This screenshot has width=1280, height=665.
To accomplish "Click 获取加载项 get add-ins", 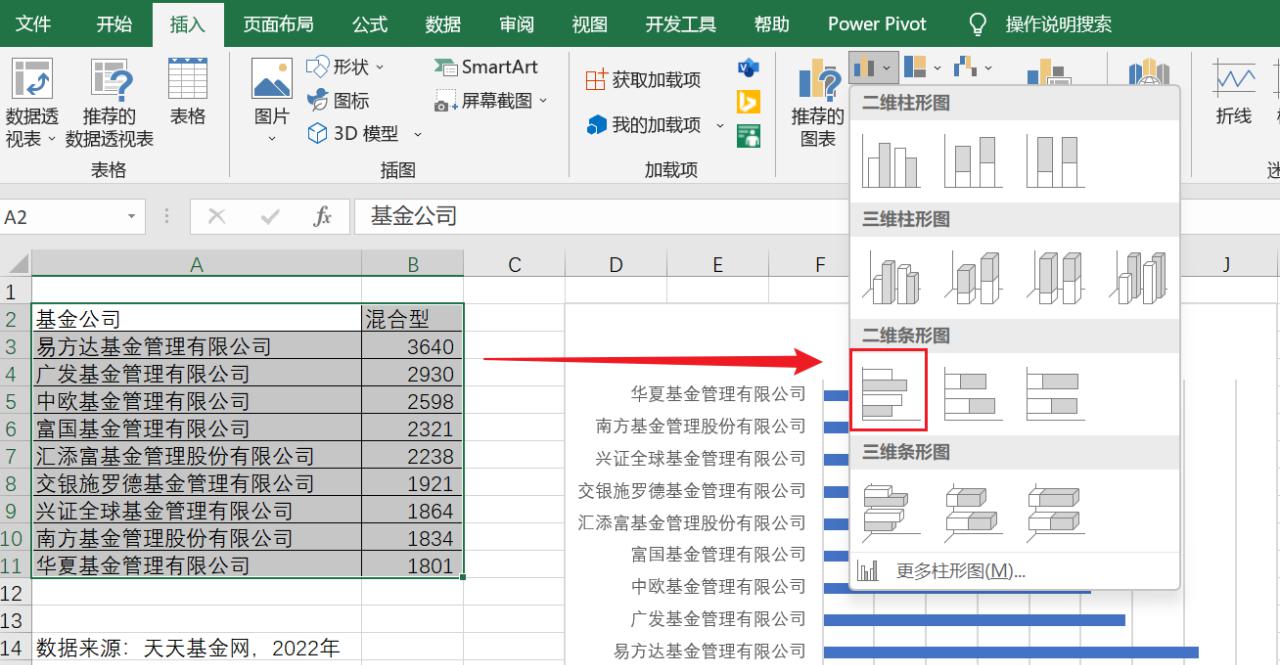I will [643, 80].
